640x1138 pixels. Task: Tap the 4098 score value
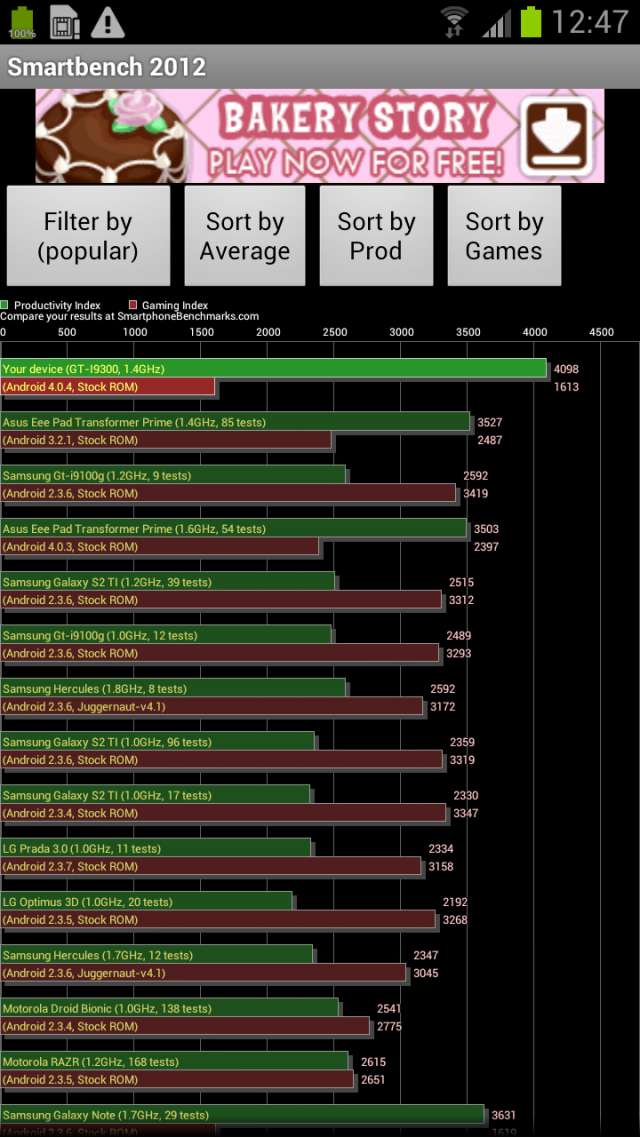[x=566, y=369]
